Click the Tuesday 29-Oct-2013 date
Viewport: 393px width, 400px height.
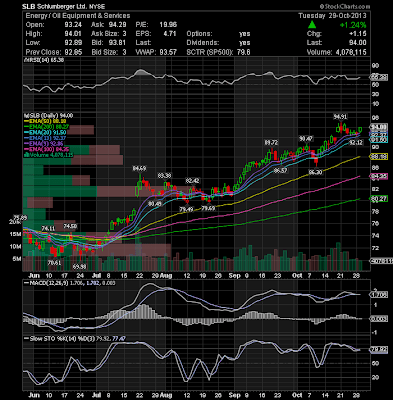click(332, 16)
